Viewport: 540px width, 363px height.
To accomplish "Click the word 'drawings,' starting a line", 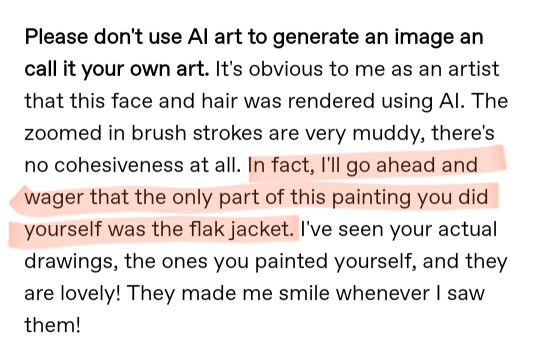I will coord(69,262).
